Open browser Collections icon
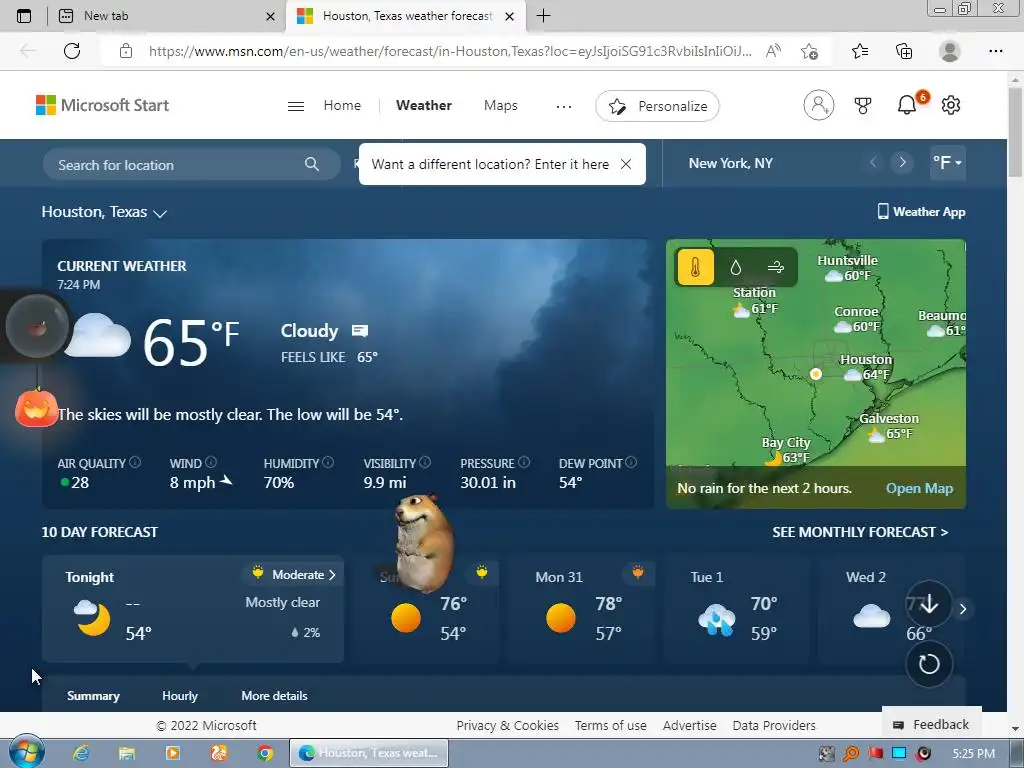The image size is (1024, 768). tap(904, 51)
